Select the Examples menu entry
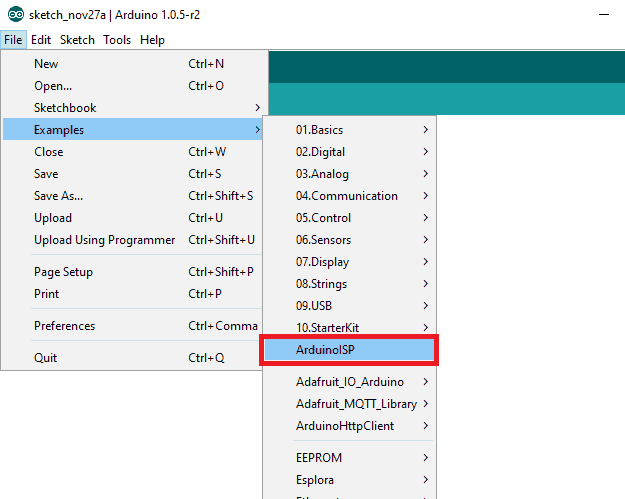625x499 pixels. pyautogui.click(x=132, y=130)
